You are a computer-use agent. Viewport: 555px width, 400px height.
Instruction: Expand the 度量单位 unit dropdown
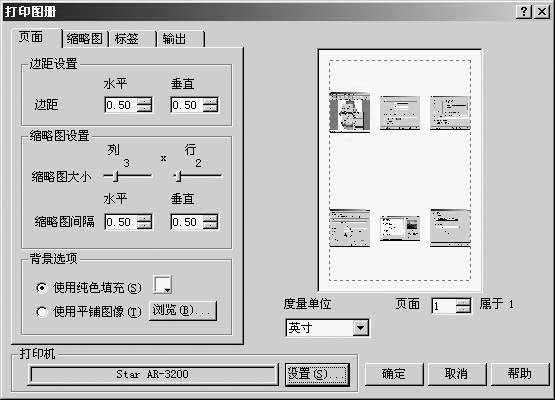[360, 328]
